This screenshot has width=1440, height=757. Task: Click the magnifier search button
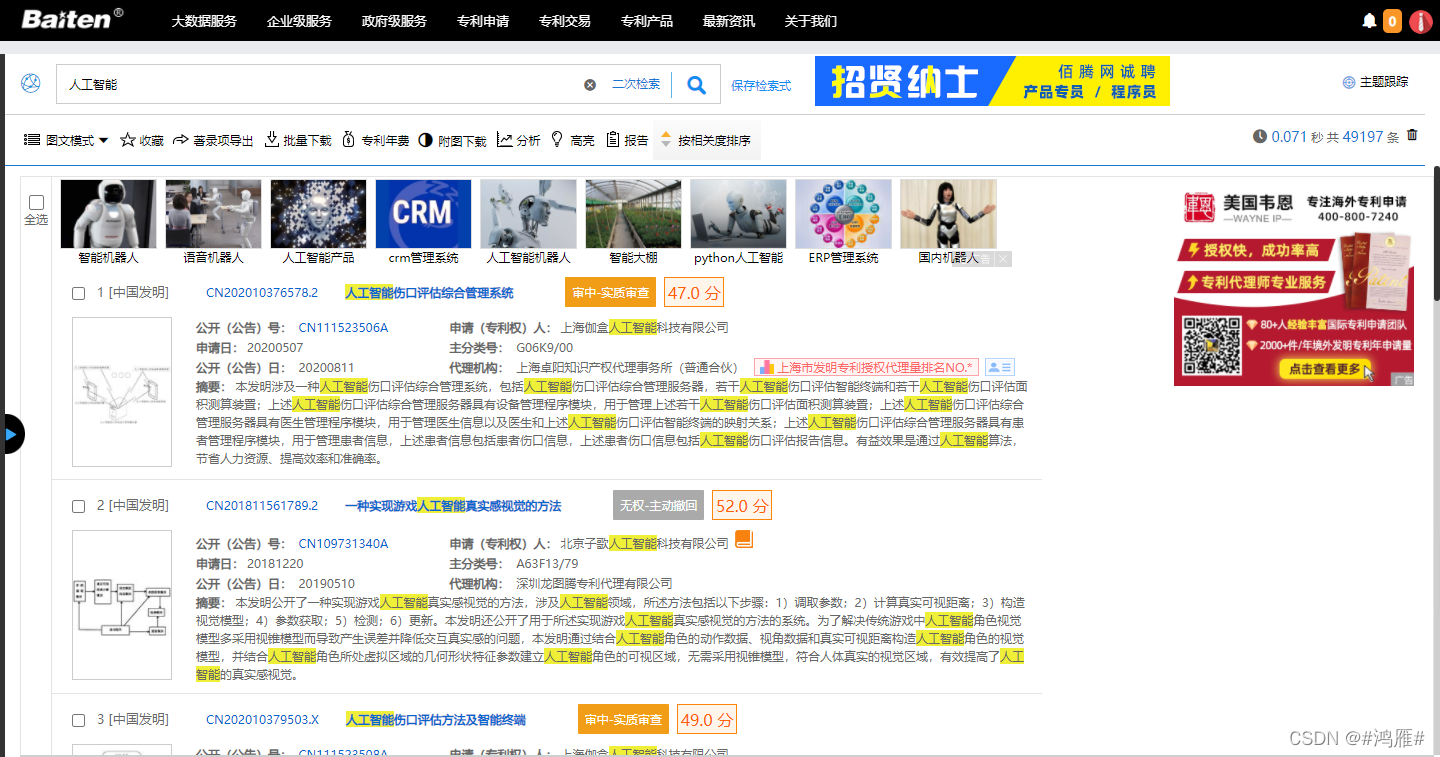(697, 85)
